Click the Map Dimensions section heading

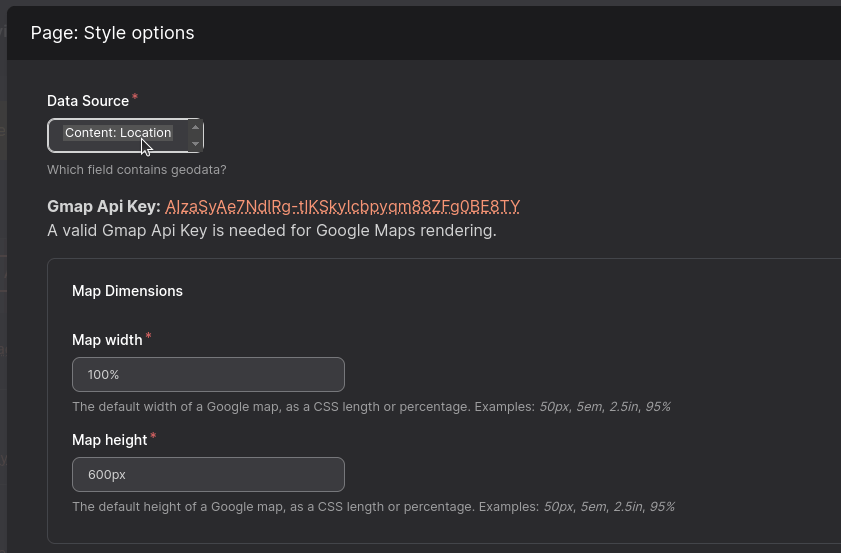click(x=127, y=291)
